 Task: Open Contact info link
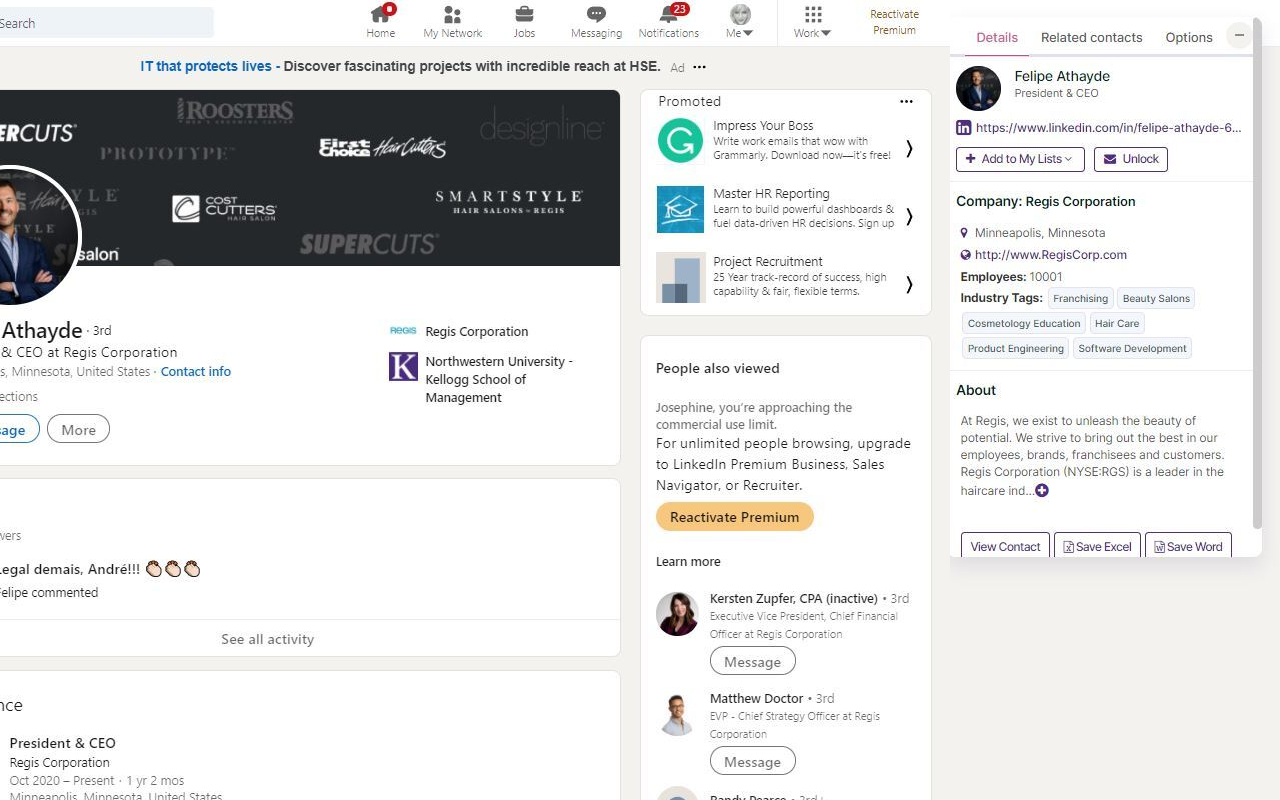(196, 371)
